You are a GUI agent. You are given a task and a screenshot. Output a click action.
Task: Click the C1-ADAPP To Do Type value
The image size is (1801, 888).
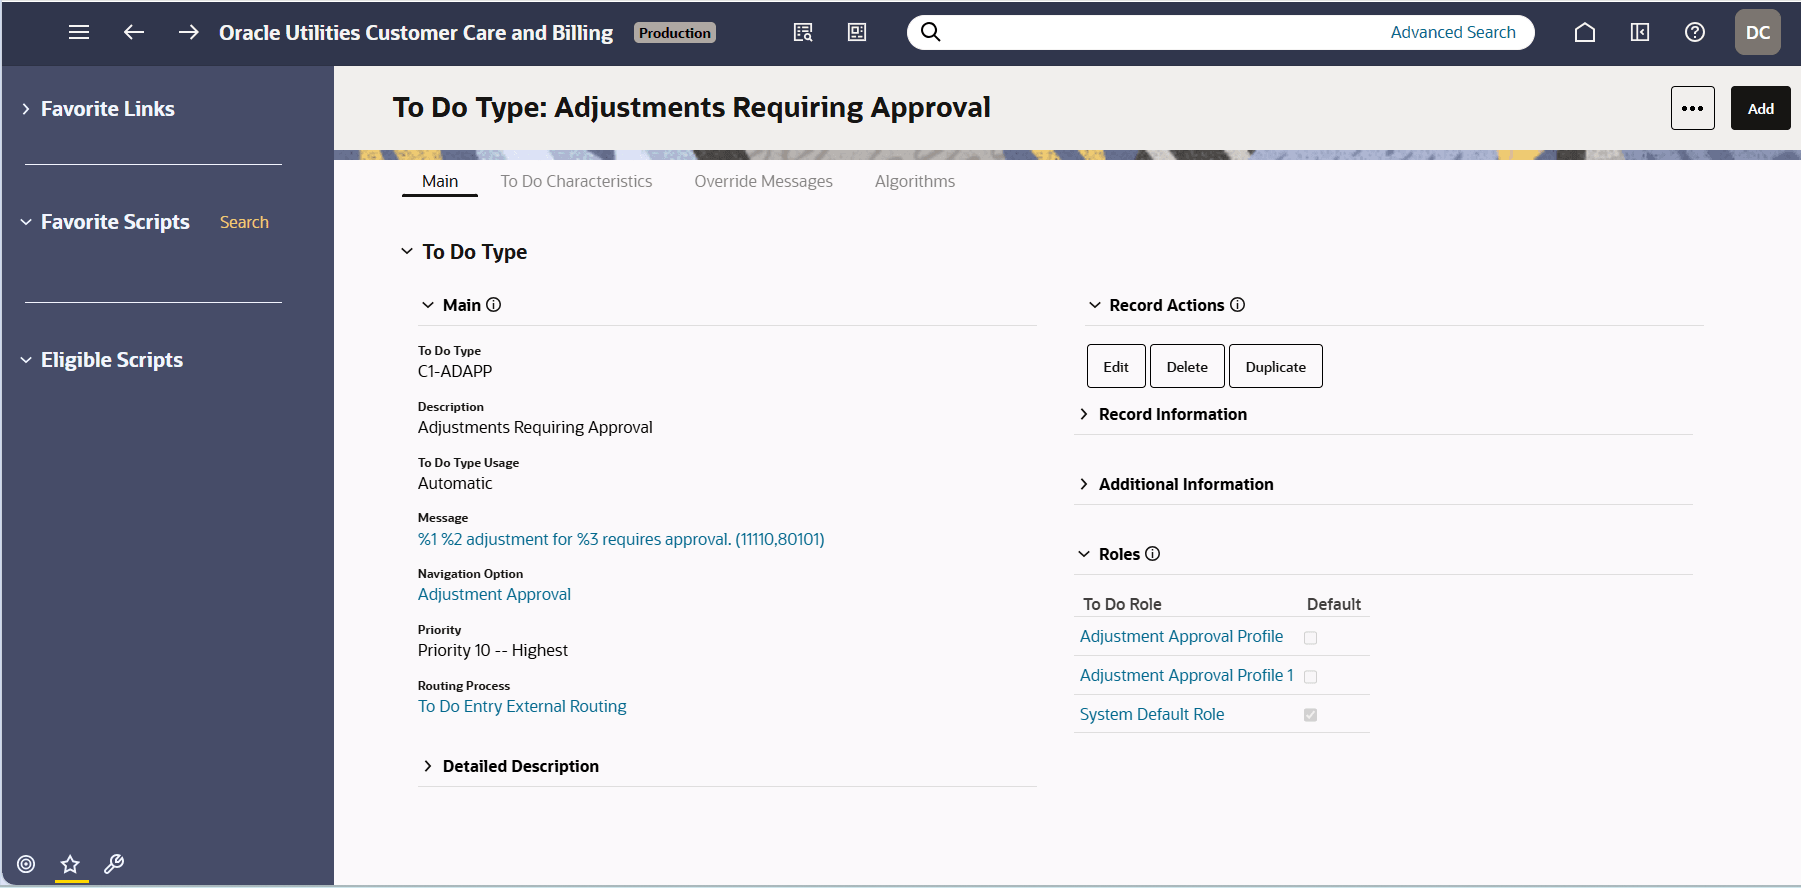pos(455,371)
